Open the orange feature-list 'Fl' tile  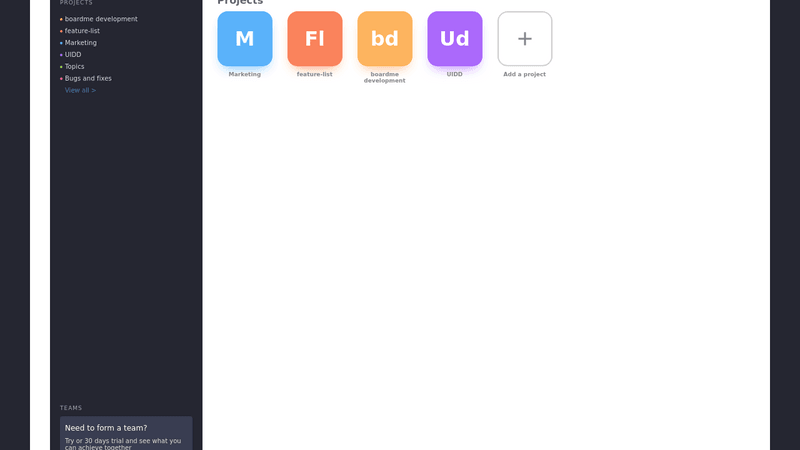314,39
